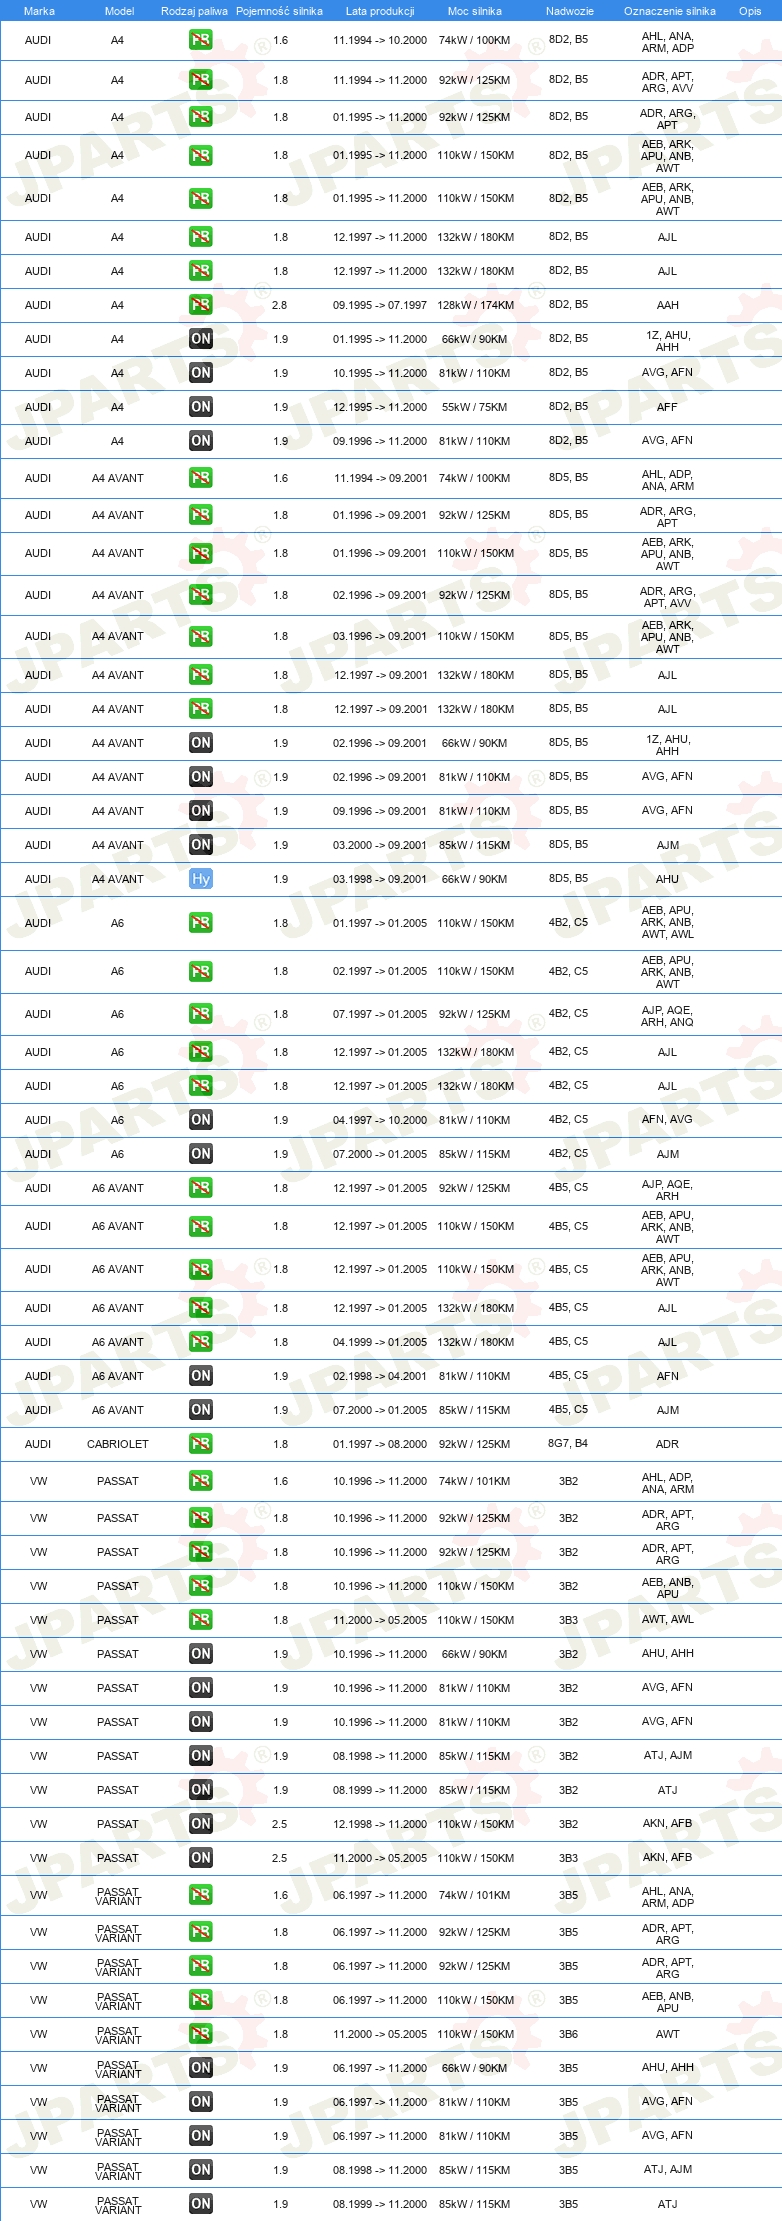The image size is (782, 2221).
Task: Click the Model column header
Action: tap(120, 11)
